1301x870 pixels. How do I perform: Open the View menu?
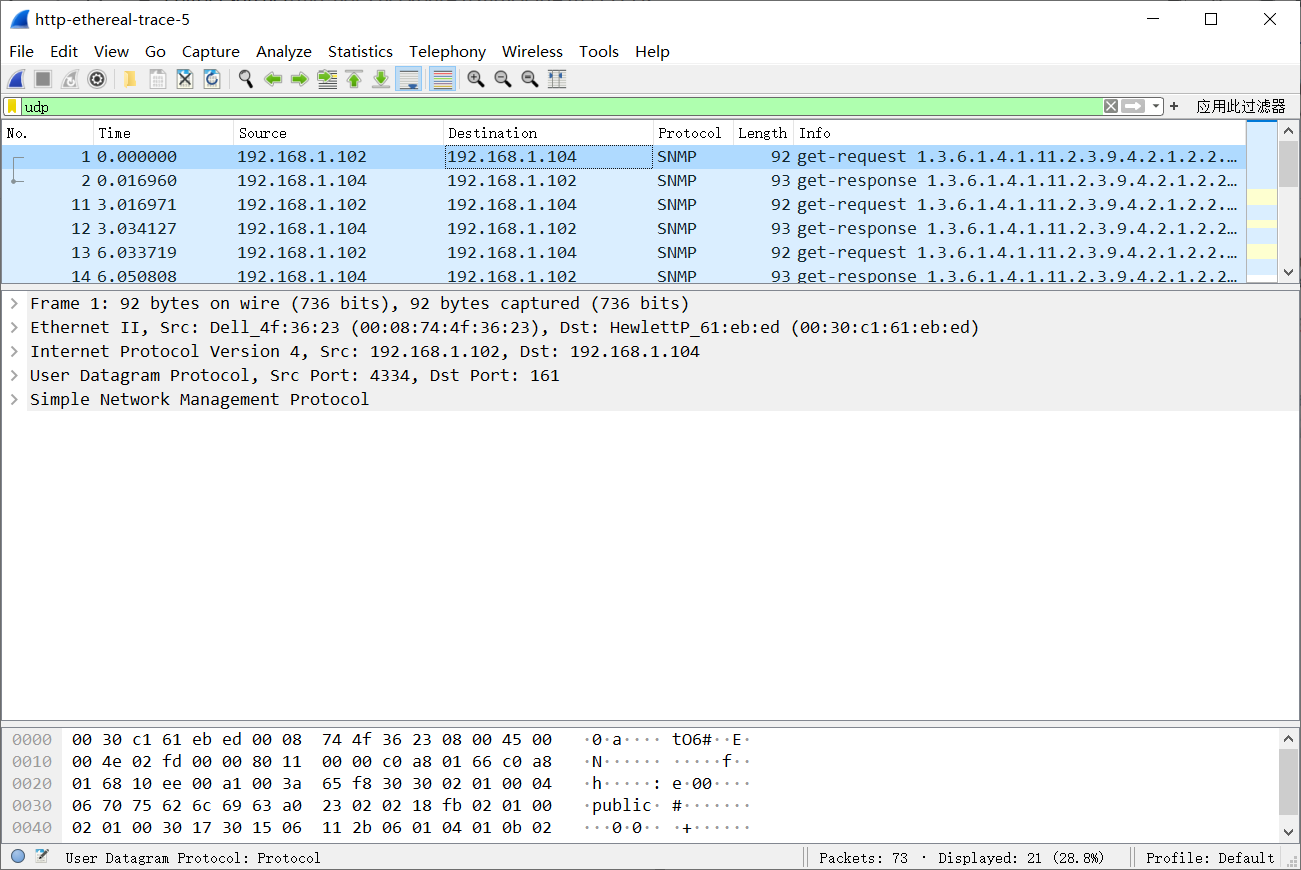point(111,51)
